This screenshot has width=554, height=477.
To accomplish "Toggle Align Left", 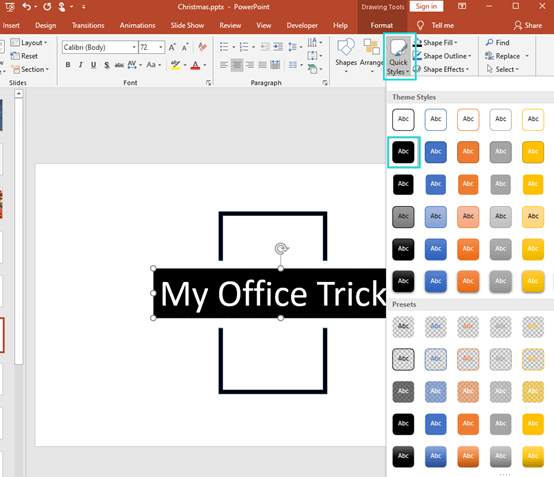I will 224,65.
